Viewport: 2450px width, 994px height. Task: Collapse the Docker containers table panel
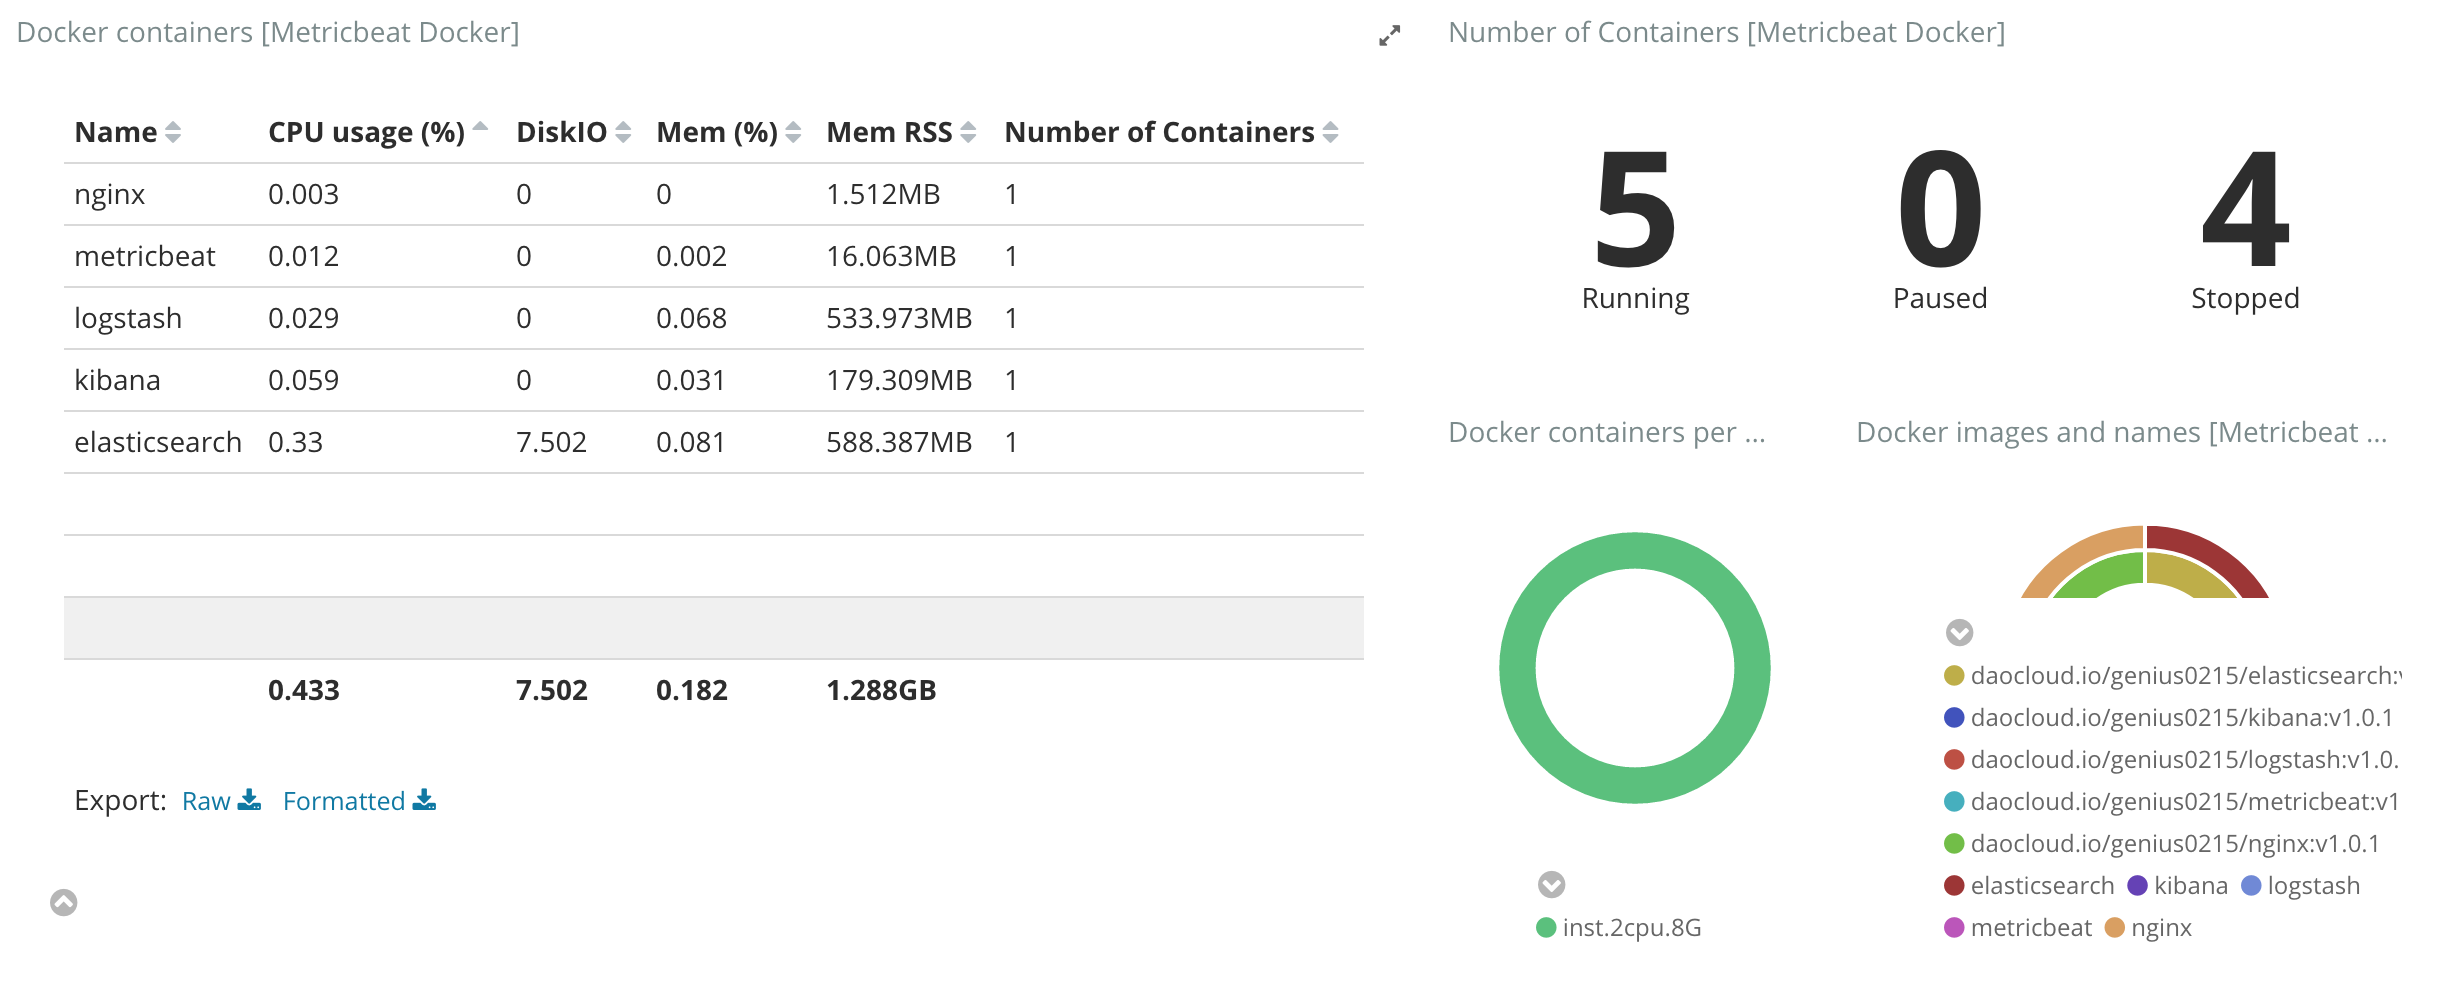click(x=65, y=903)
